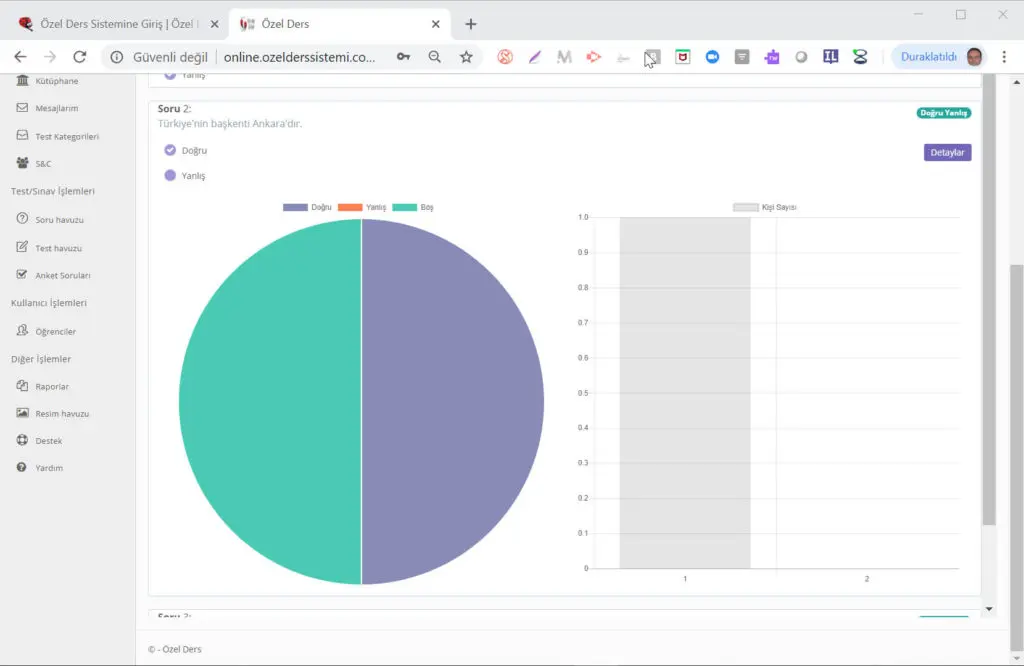Select the Doğru answer option

click(x=170, y=150)
